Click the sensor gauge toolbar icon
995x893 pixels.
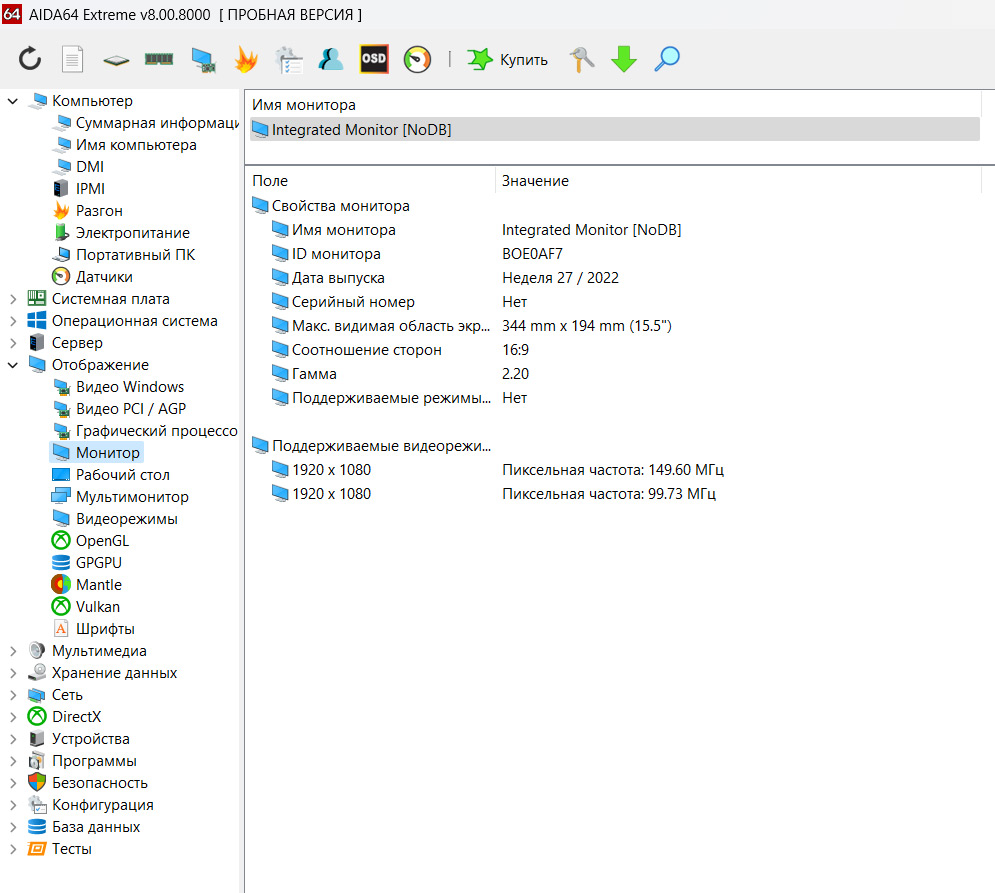click(x=417, y=59)
